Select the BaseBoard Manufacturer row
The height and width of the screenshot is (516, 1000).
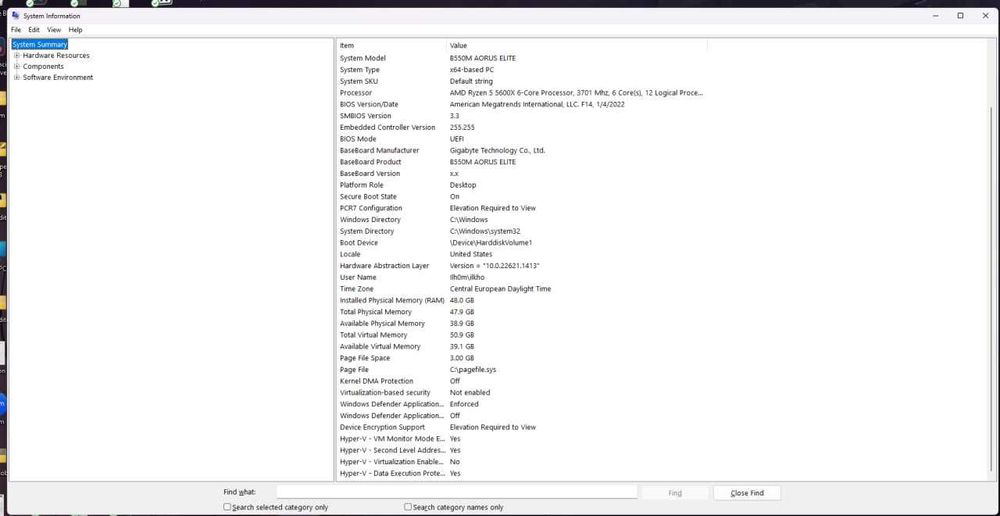522,151
